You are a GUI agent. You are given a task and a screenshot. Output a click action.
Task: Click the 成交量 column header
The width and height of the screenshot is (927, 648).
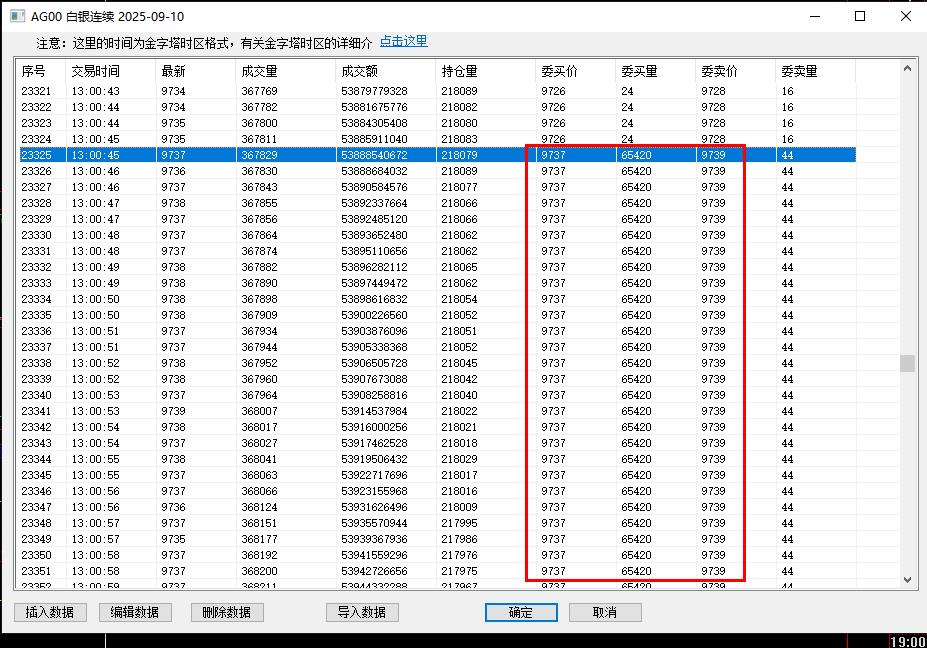[x=259, y=72]
